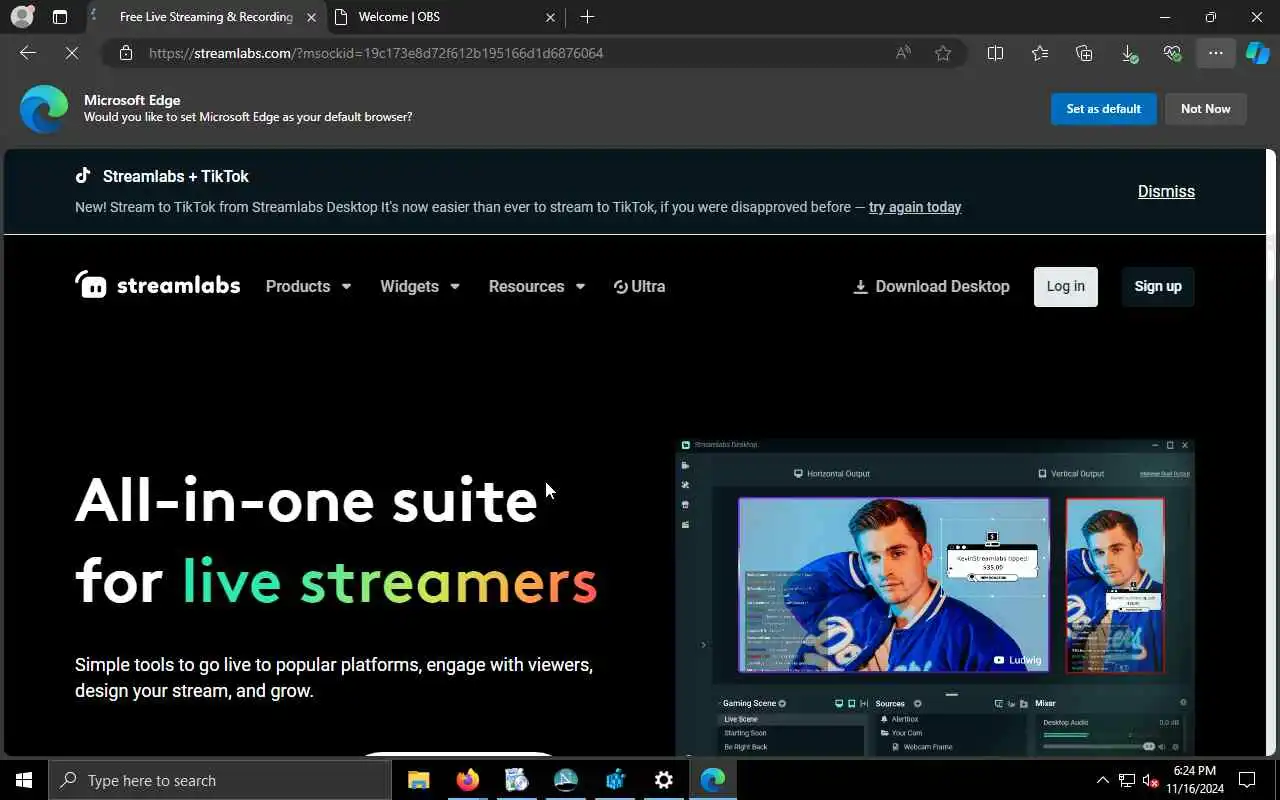Set Edge as default browser
This screenshot has width=1280, height=800.
point(1104,109)
